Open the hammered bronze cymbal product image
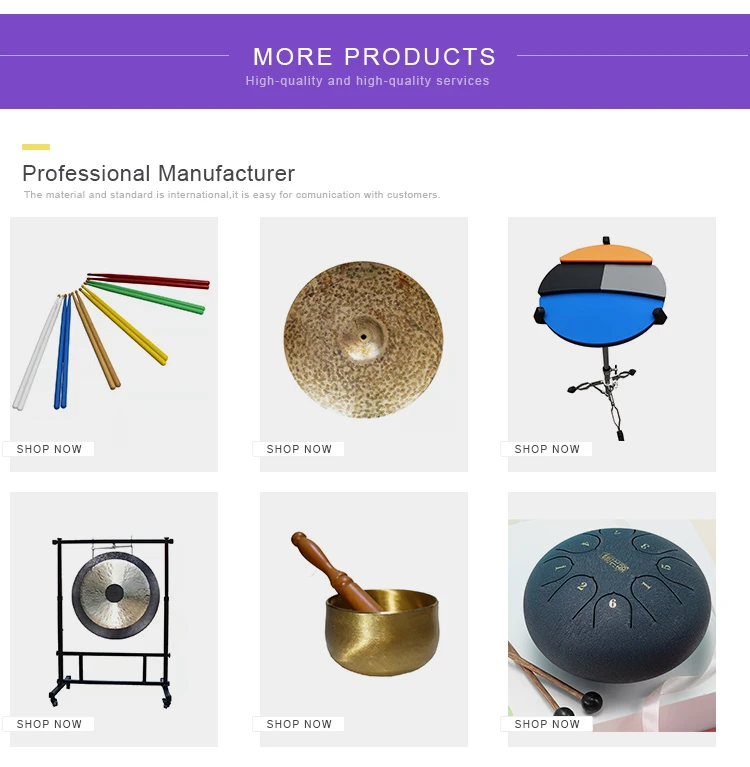The height and width of the screenshot is (767, 750). tap(364, 344)
